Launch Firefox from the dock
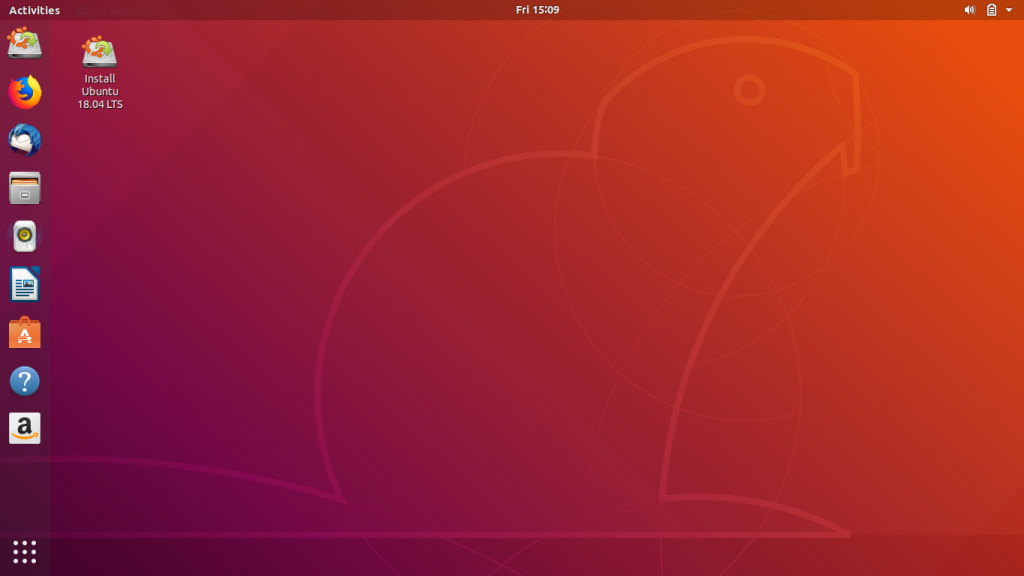The height and width of the screenshot is (576, 1024). tap(25, 92)
